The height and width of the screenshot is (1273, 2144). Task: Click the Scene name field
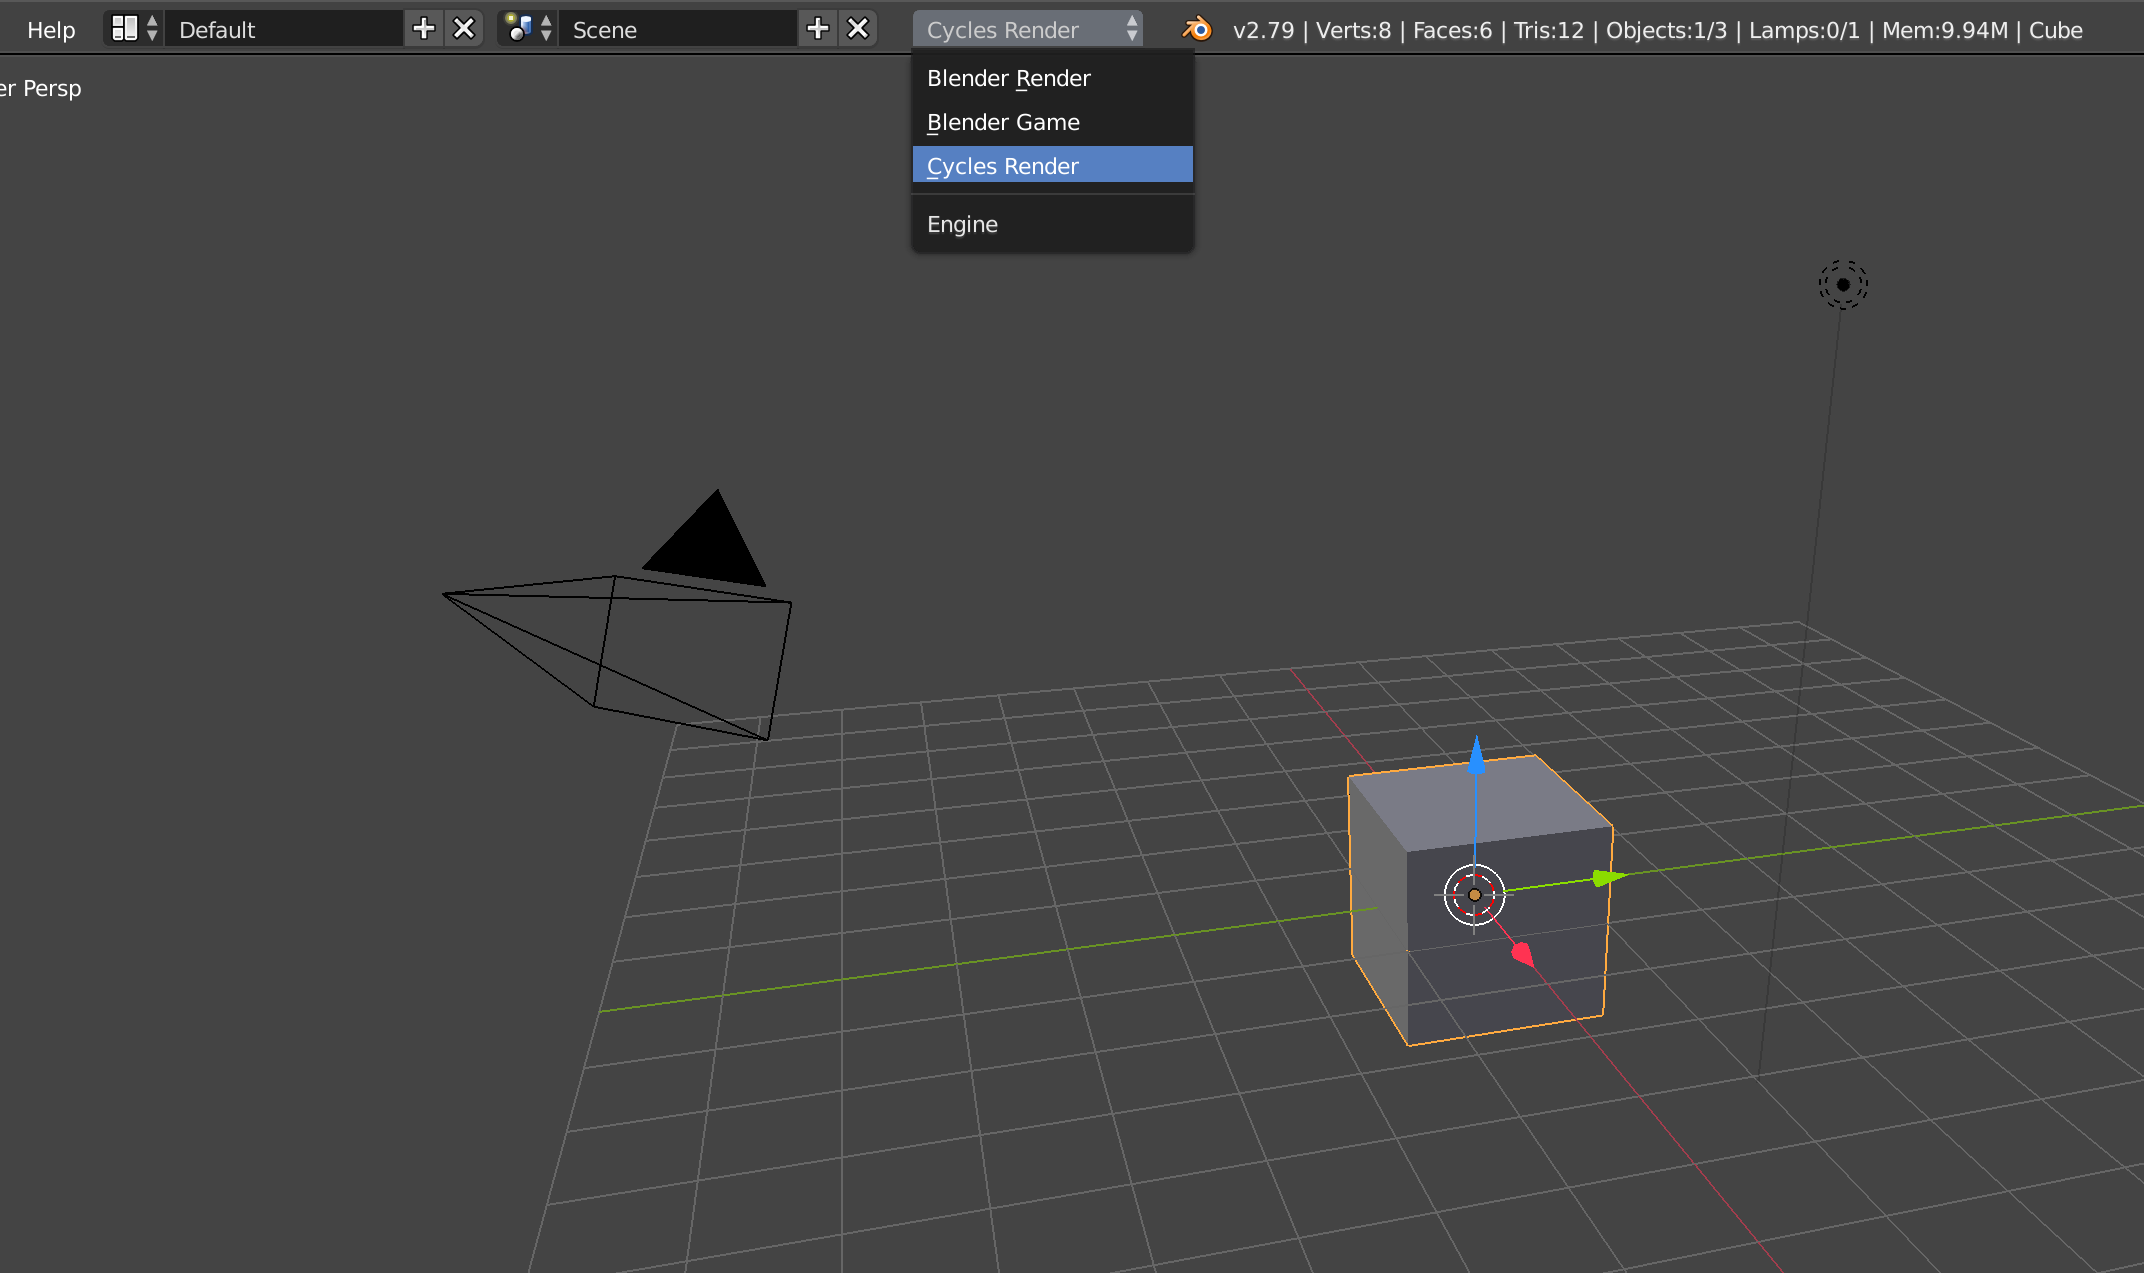pos(680,29)
